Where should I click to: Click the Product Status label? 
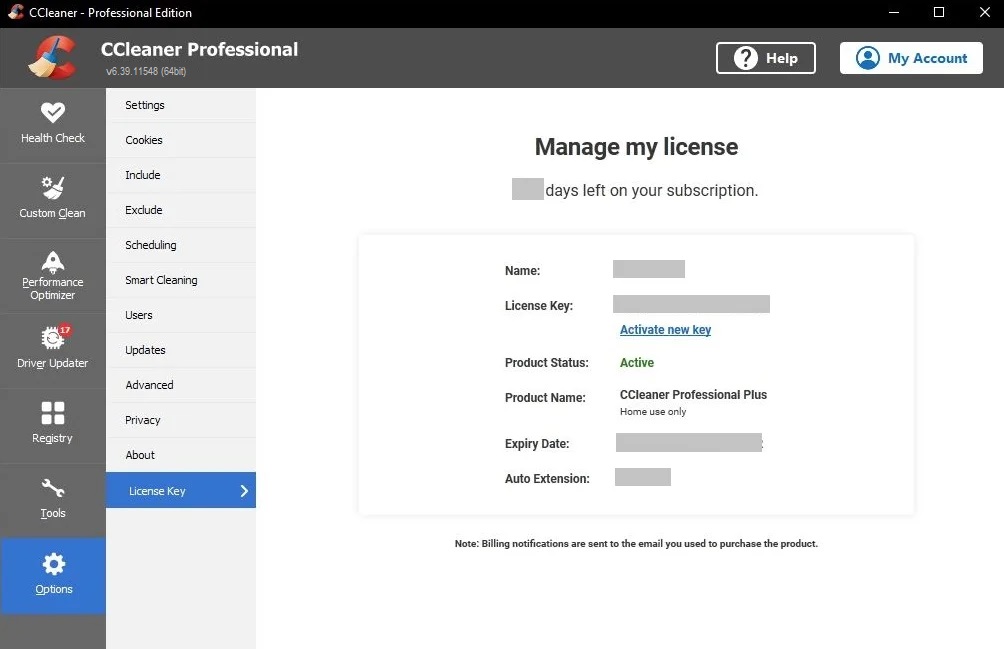pyautogui.click(x=547, y=363)
